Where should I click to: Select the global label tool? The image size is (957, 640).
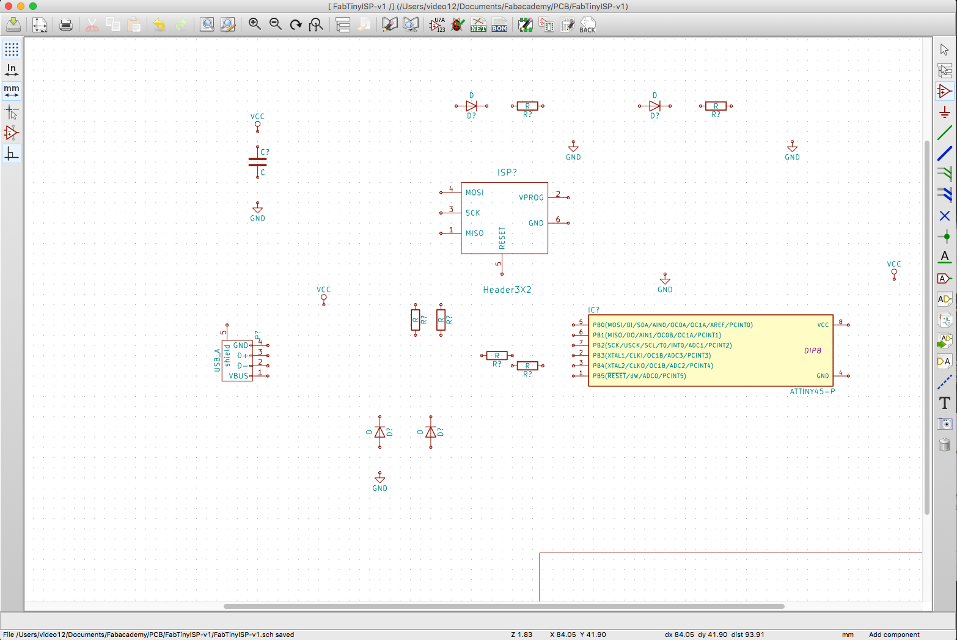(945, 278)
